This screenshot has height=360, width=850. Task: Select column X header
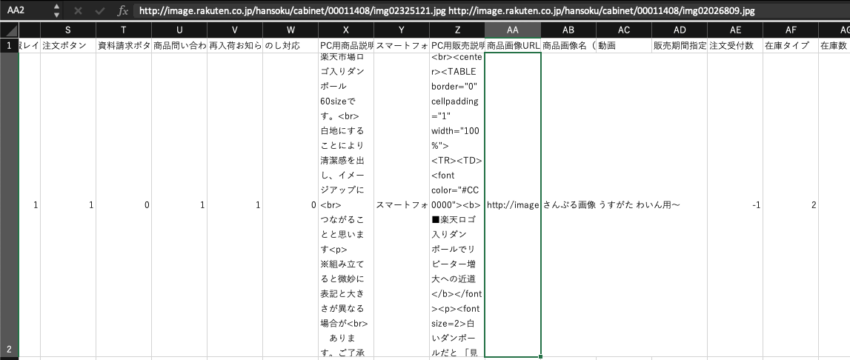click(x=346, y=30)
